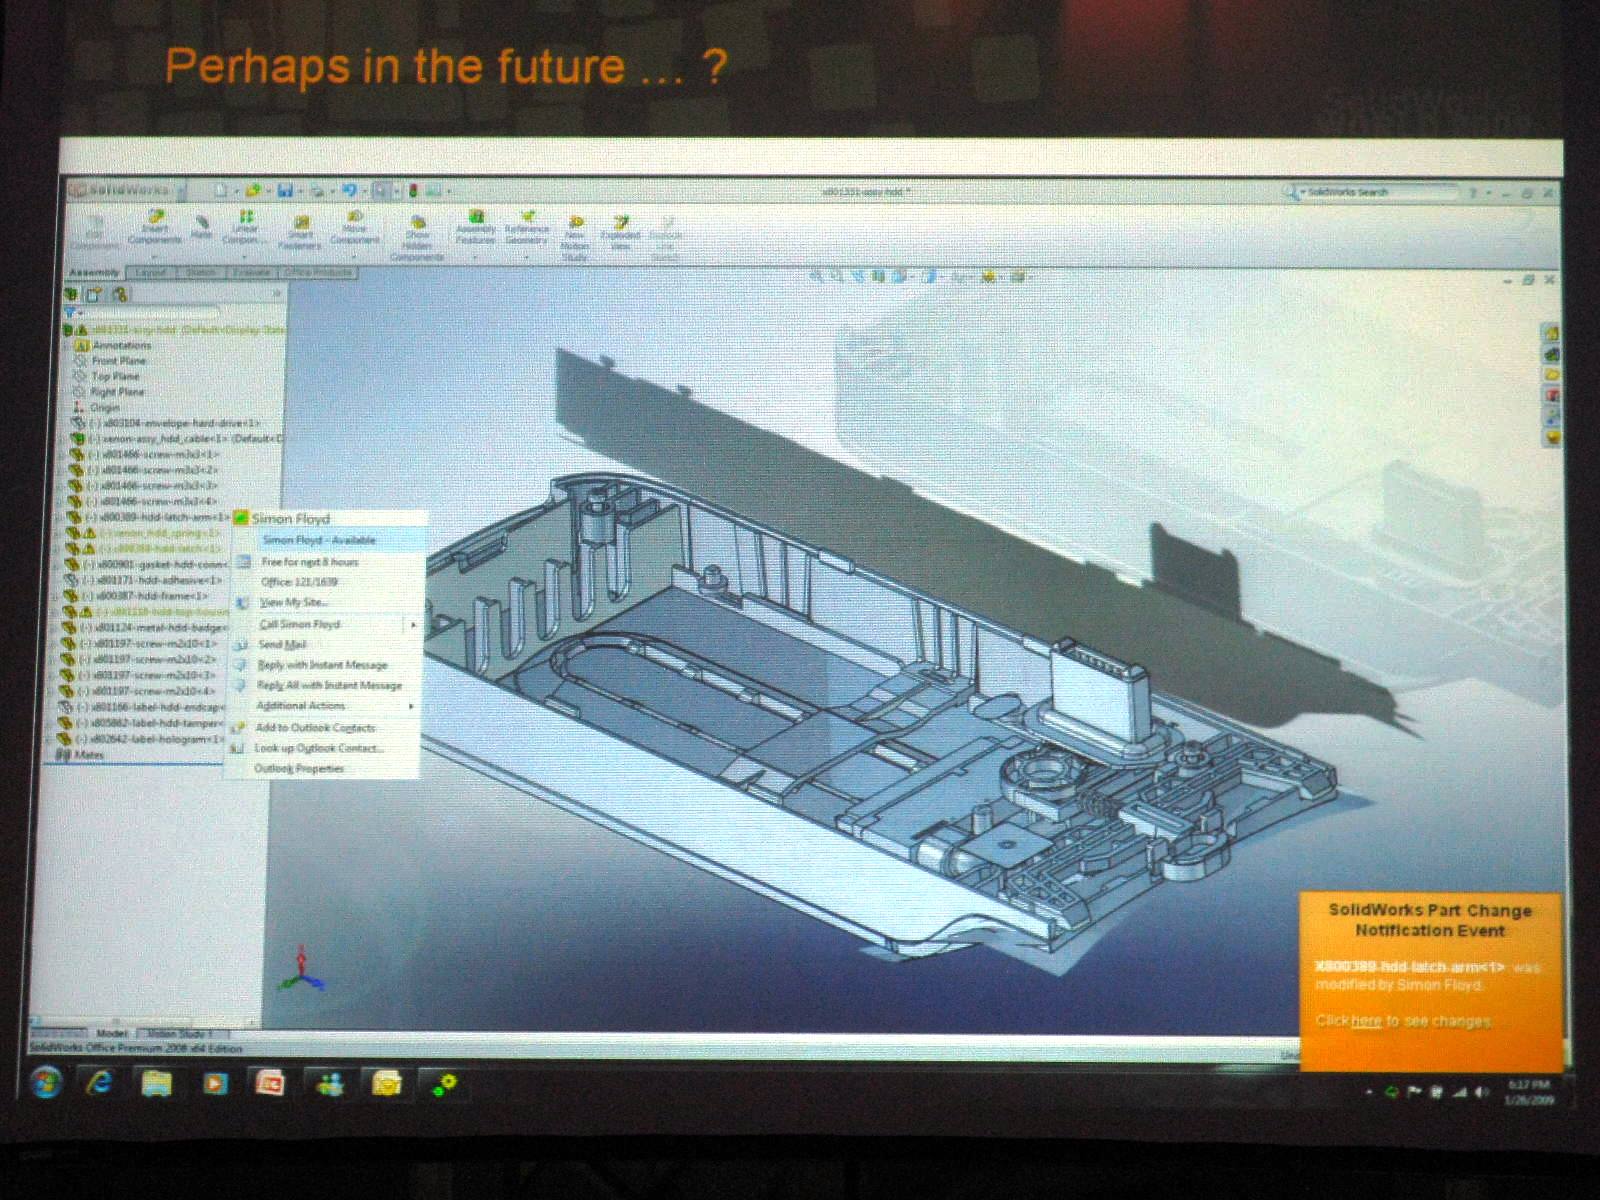Screen dimensions: 1600x1200
Task: Open the SolidWorks Resources task pane icon
Action: (1552, 333)
